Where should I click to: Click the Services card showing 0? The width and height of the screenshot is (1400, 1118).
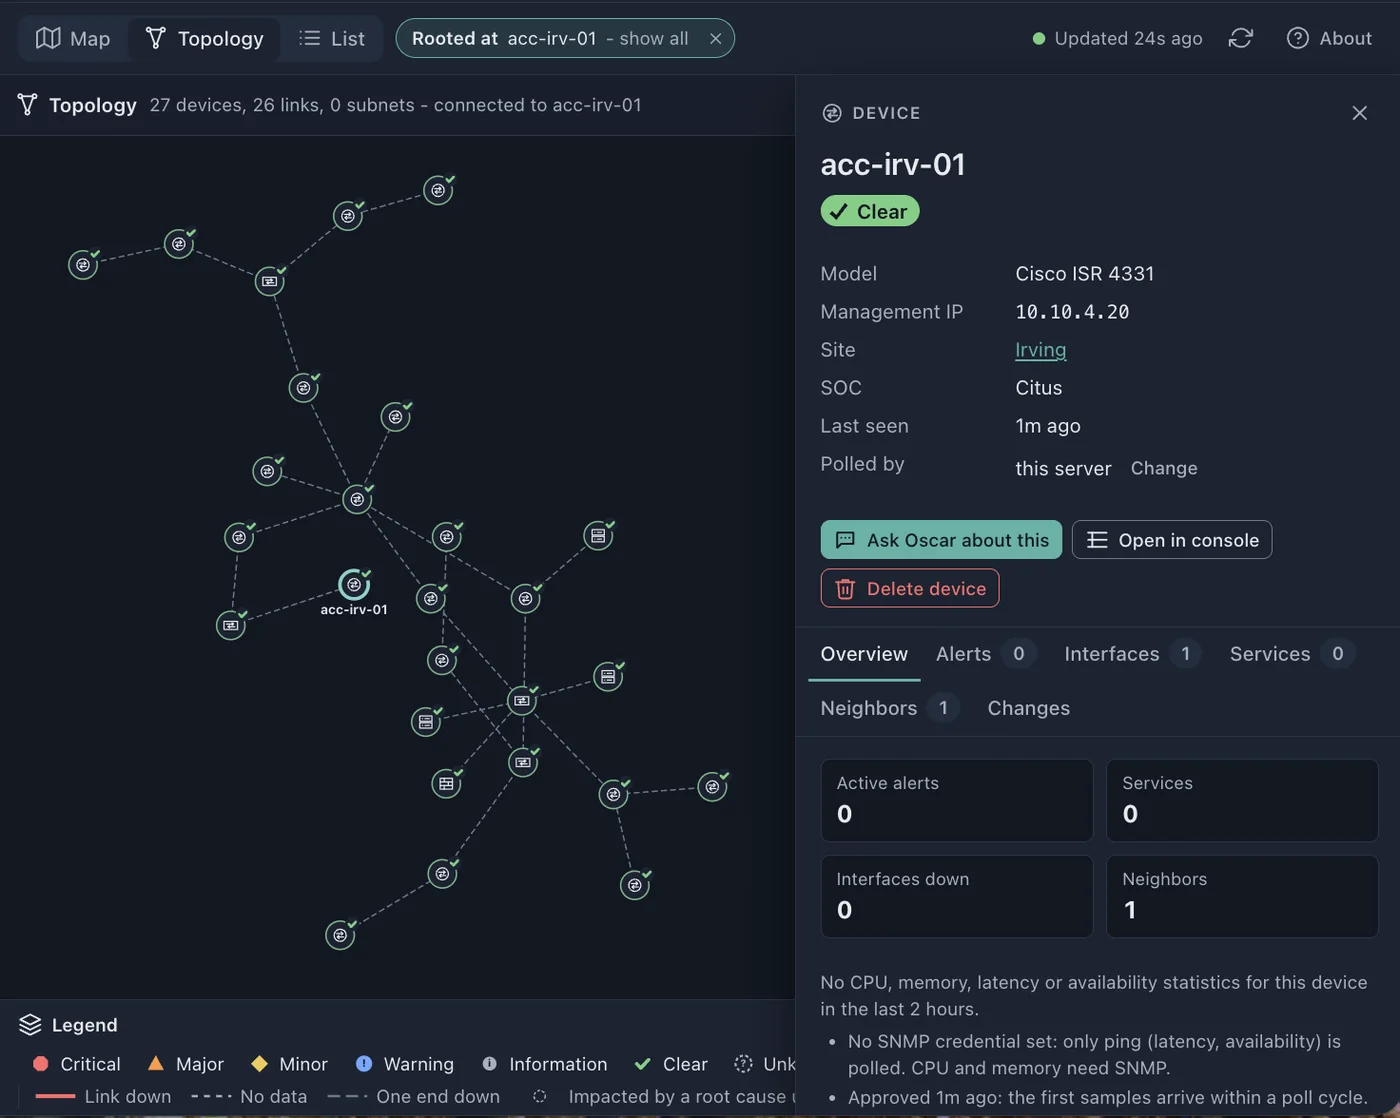[x=1242, y=800]
